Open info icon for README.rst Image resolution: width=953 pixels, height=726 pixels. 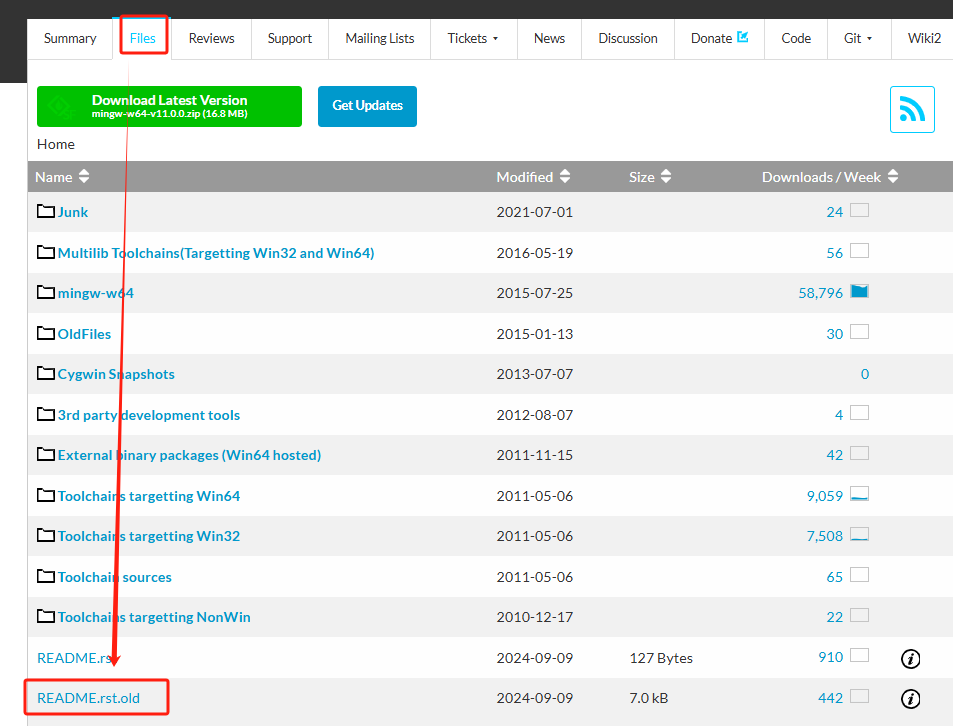pyautogui.click(x=910, y=659)
